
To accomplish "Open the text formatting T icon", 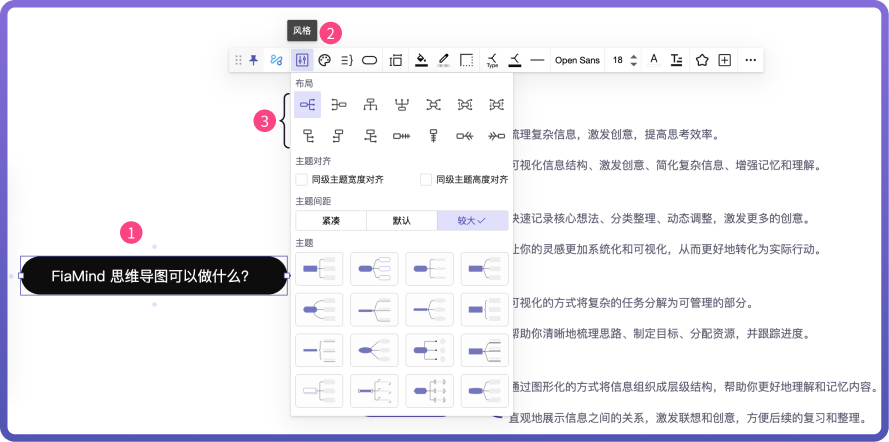I will [676, 60].
